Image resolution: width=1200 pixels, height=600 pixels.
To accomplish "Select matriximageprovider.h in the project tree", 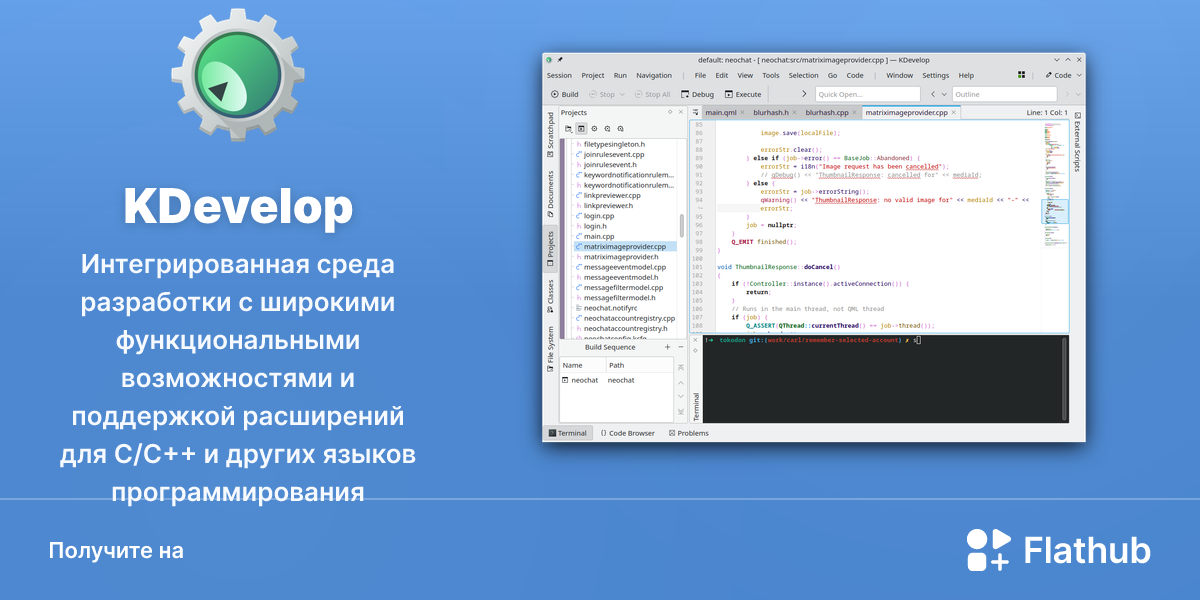I will pyautogui.click(x=617, y=257).
